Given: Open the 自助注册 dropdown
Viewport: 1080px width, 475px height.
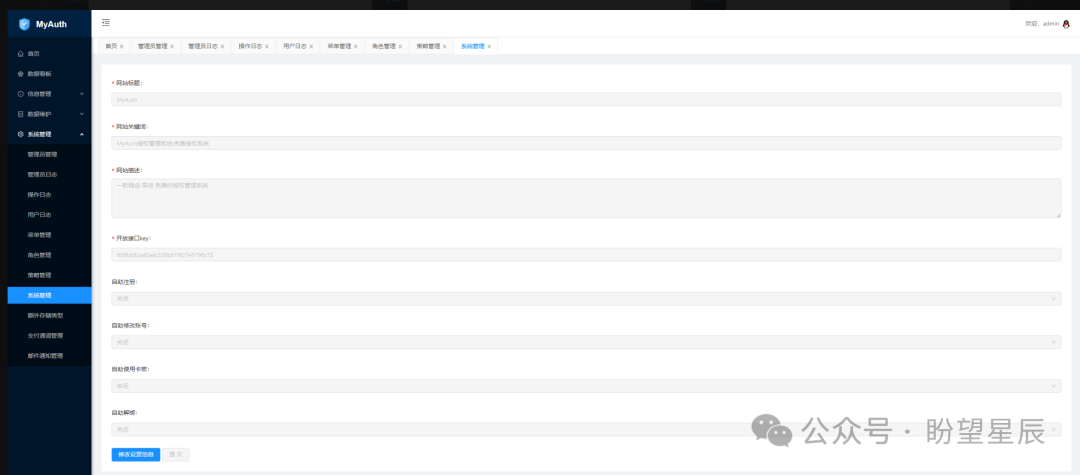Looking at the screenshot, I should pos(585,298).
